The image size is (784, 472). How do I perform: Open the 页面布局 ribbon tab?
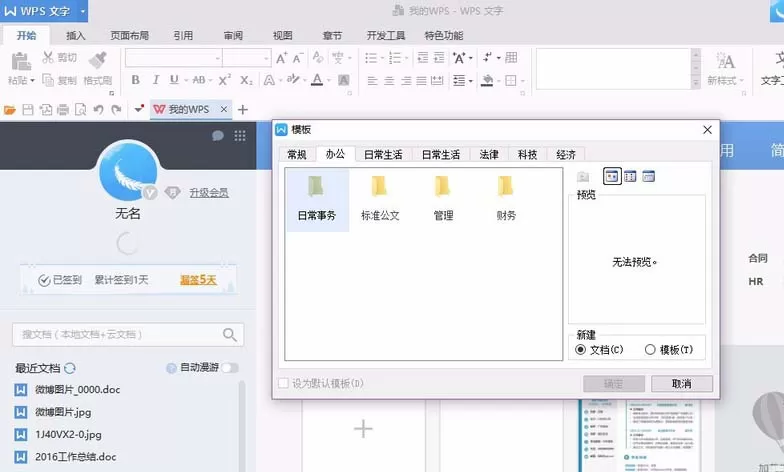130,36
